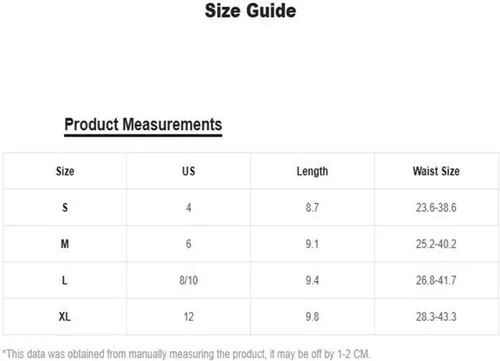Click waist size 25.2-40.2 cell
This screenshot has width=500, height=361.
coord(436,244)
